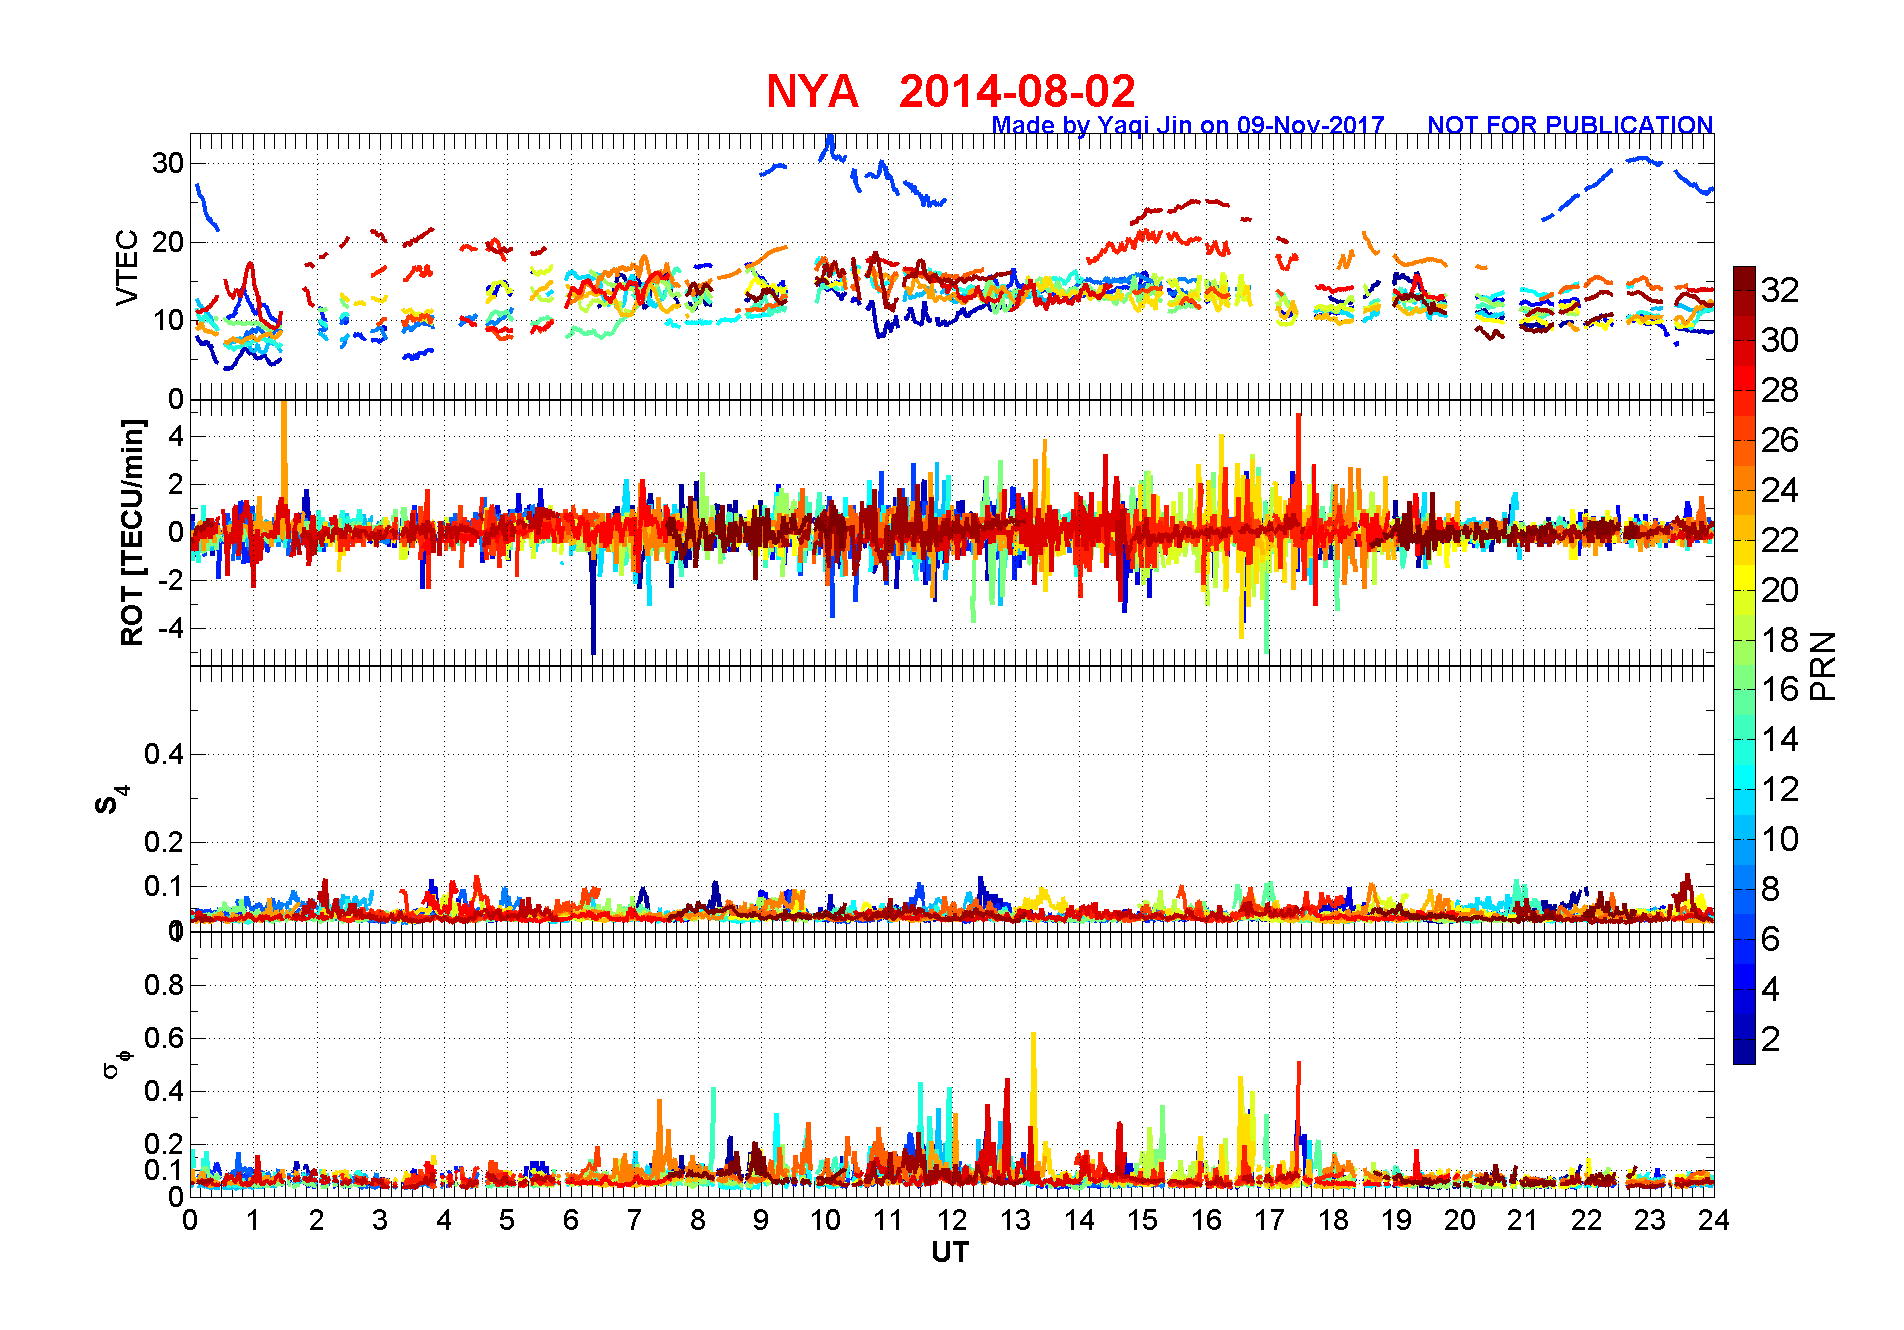The width and height of the screenshot is (1904, 1330).
Task: Click x-axis tick label '18'
Action: [x=1333, y=1220]
